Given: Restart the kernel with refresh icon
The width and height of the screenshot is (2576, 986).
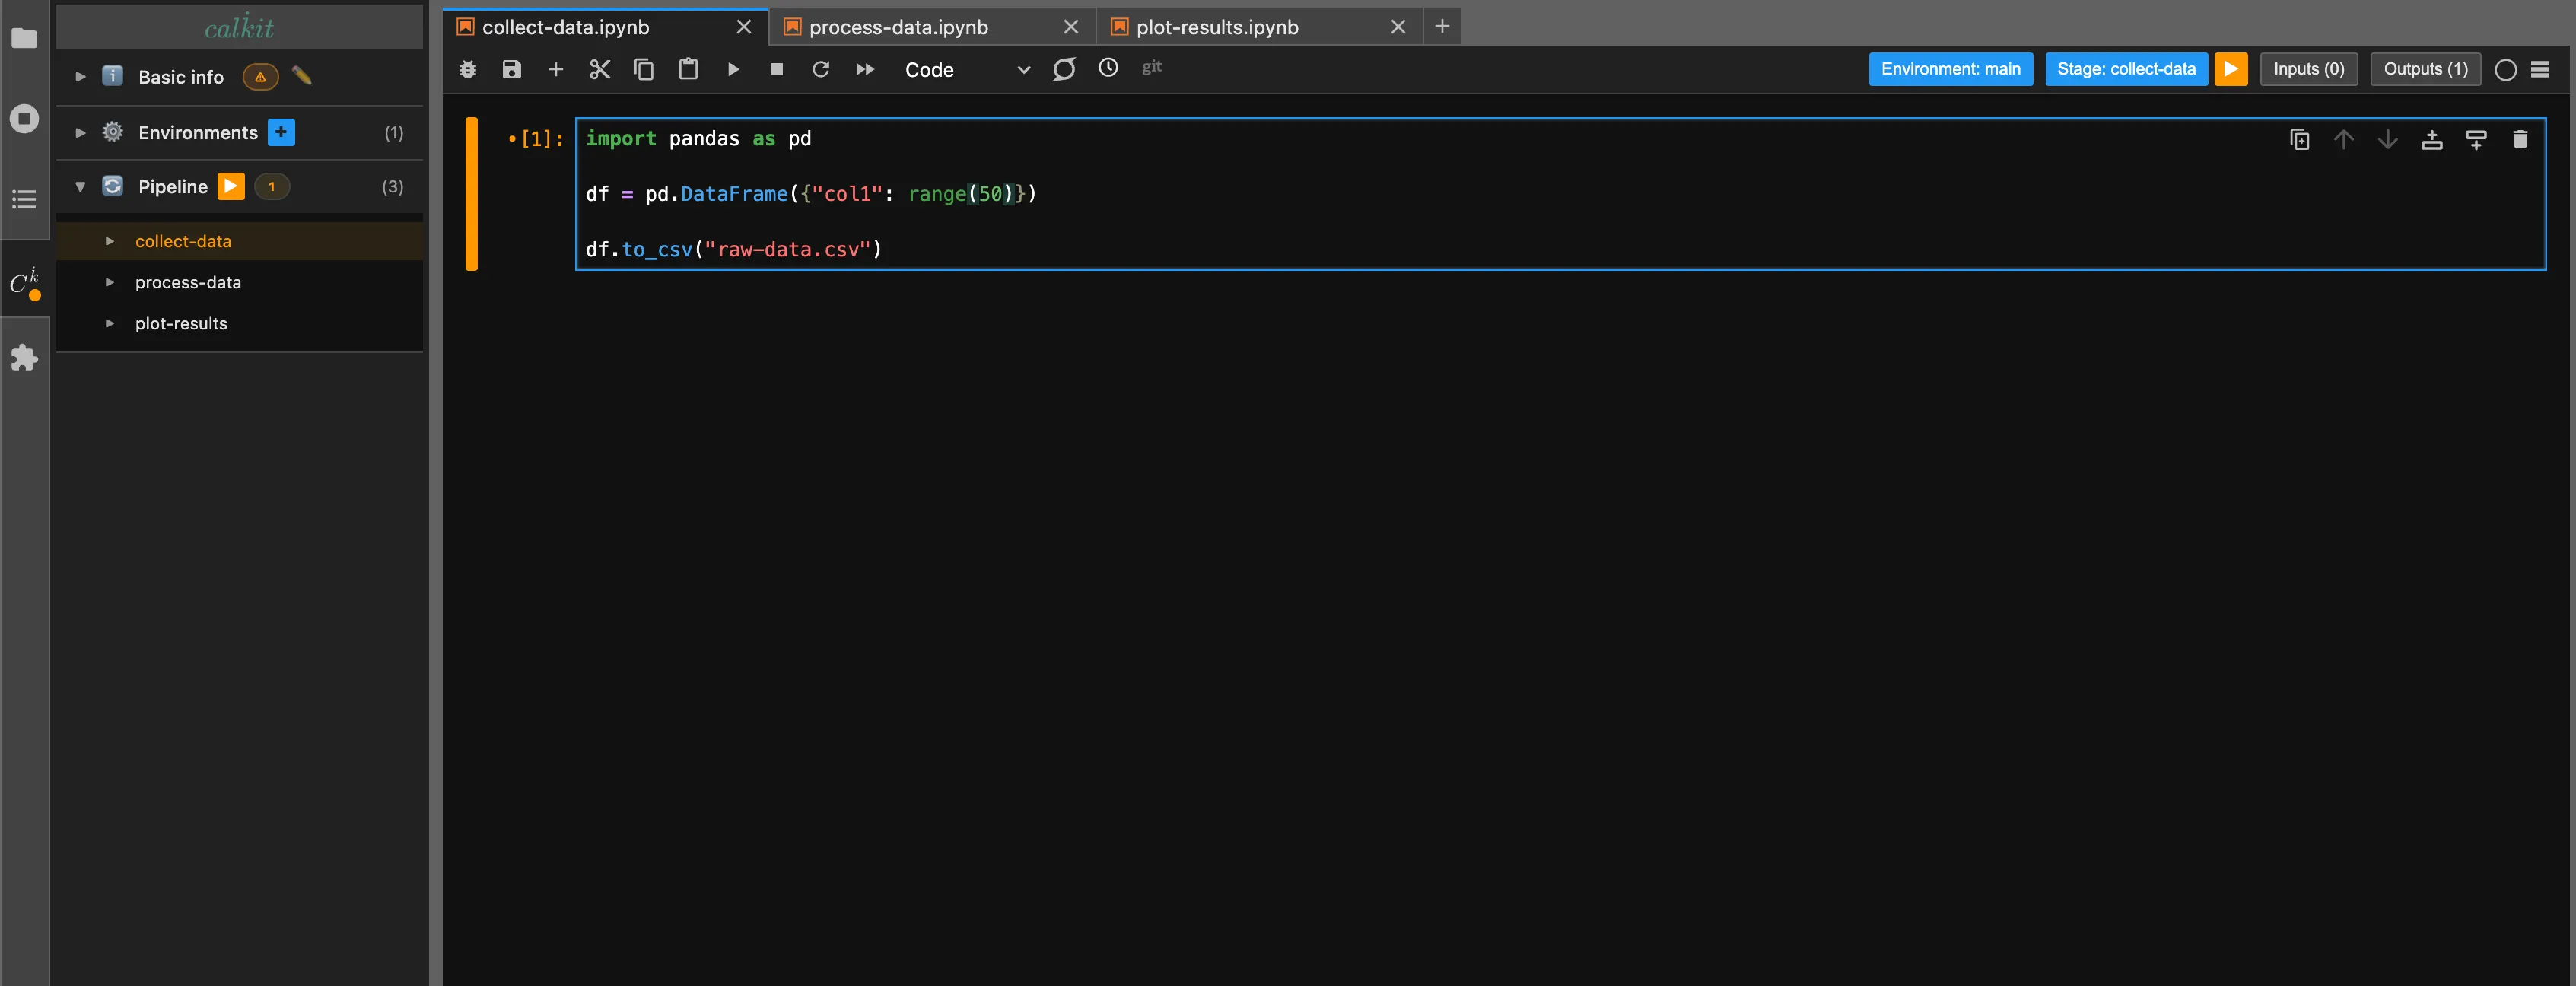Looking at the screenshot, I should 821,69.
